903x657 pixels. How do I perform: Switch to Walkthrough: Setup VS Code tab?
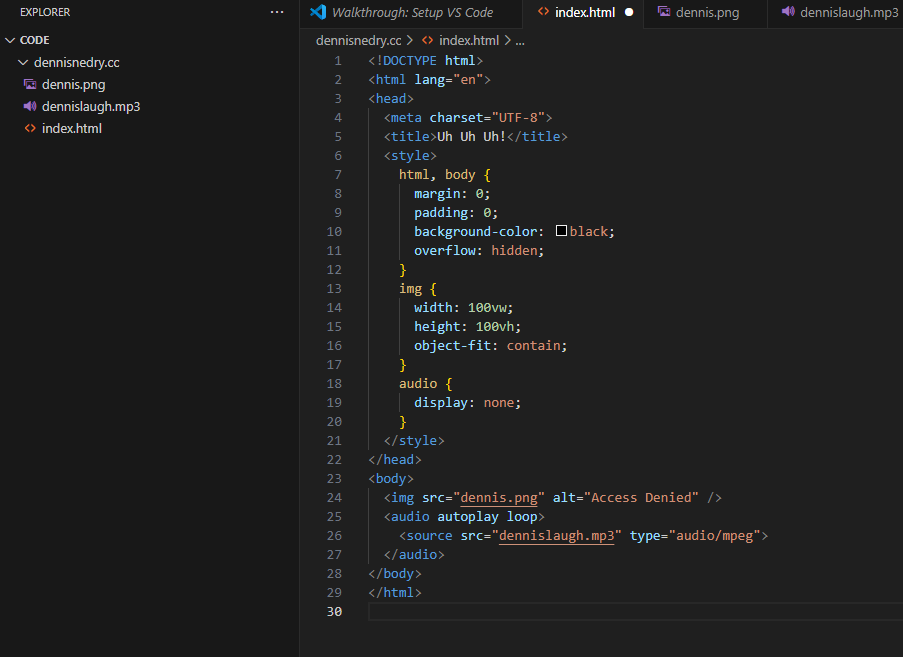(412, 12)
